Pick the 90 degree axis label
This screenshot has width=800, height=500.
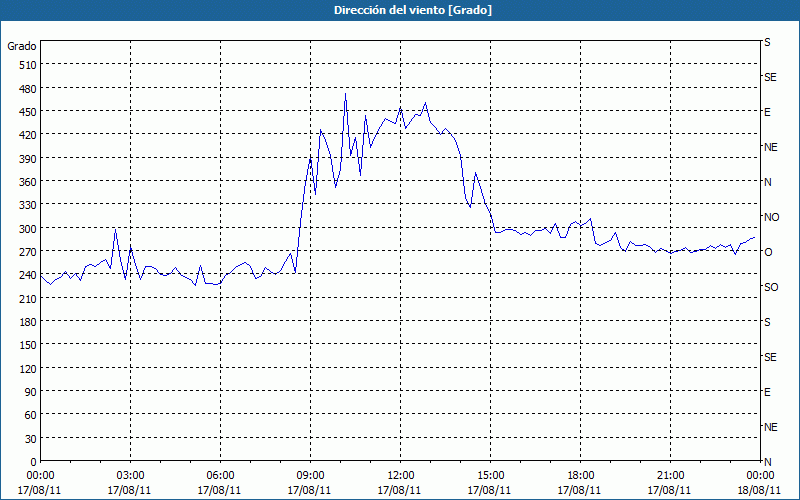click(x=31, y=392)
